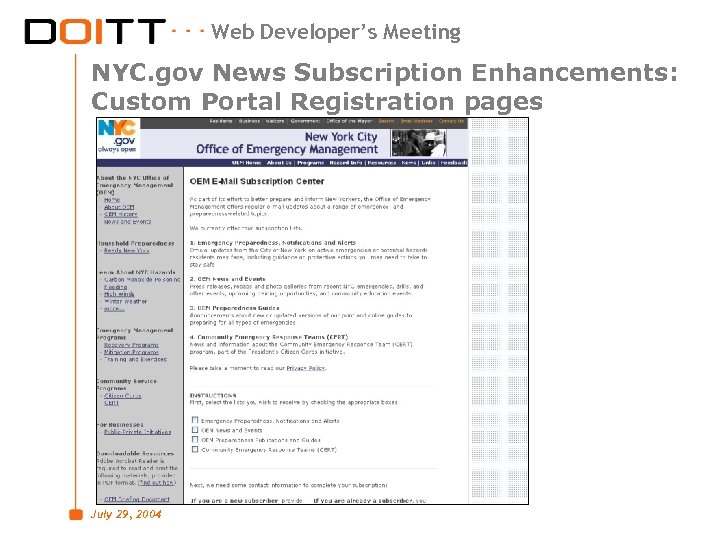Open News in blue menu
The height and width of the screenshot is (540, 720).
point(409,163)
